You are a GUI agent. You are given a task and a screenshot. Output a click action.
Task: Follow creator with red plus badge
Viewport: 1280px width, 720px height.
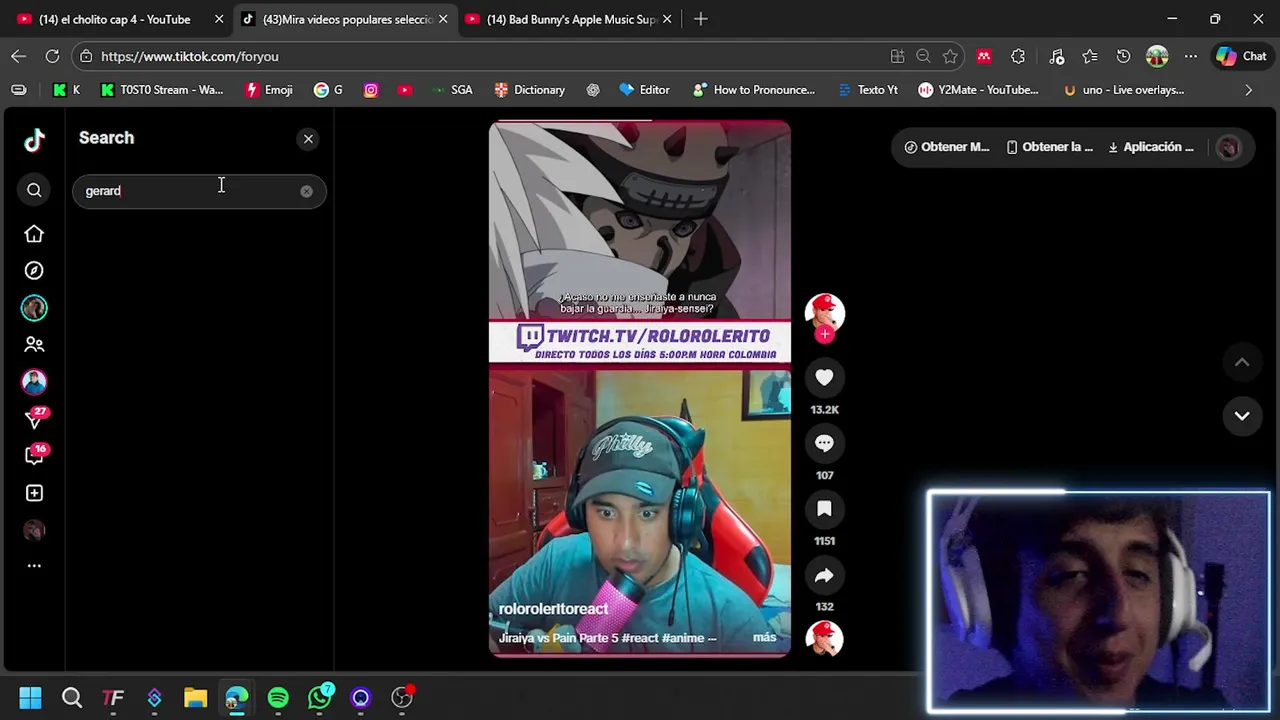click(x=824, y=335)
